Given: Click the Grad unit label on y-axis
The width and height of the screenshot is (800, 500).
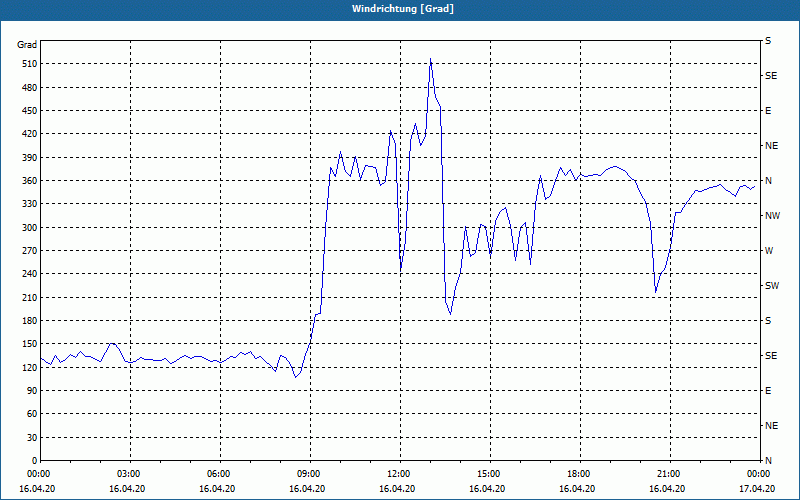Looking at the screenshot, I should (27, 45).
